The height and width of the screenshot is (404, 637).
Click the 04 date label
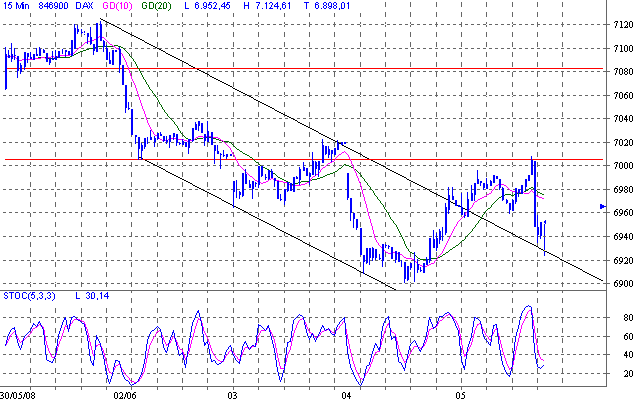pyautogui.click(x=346, y=395)
